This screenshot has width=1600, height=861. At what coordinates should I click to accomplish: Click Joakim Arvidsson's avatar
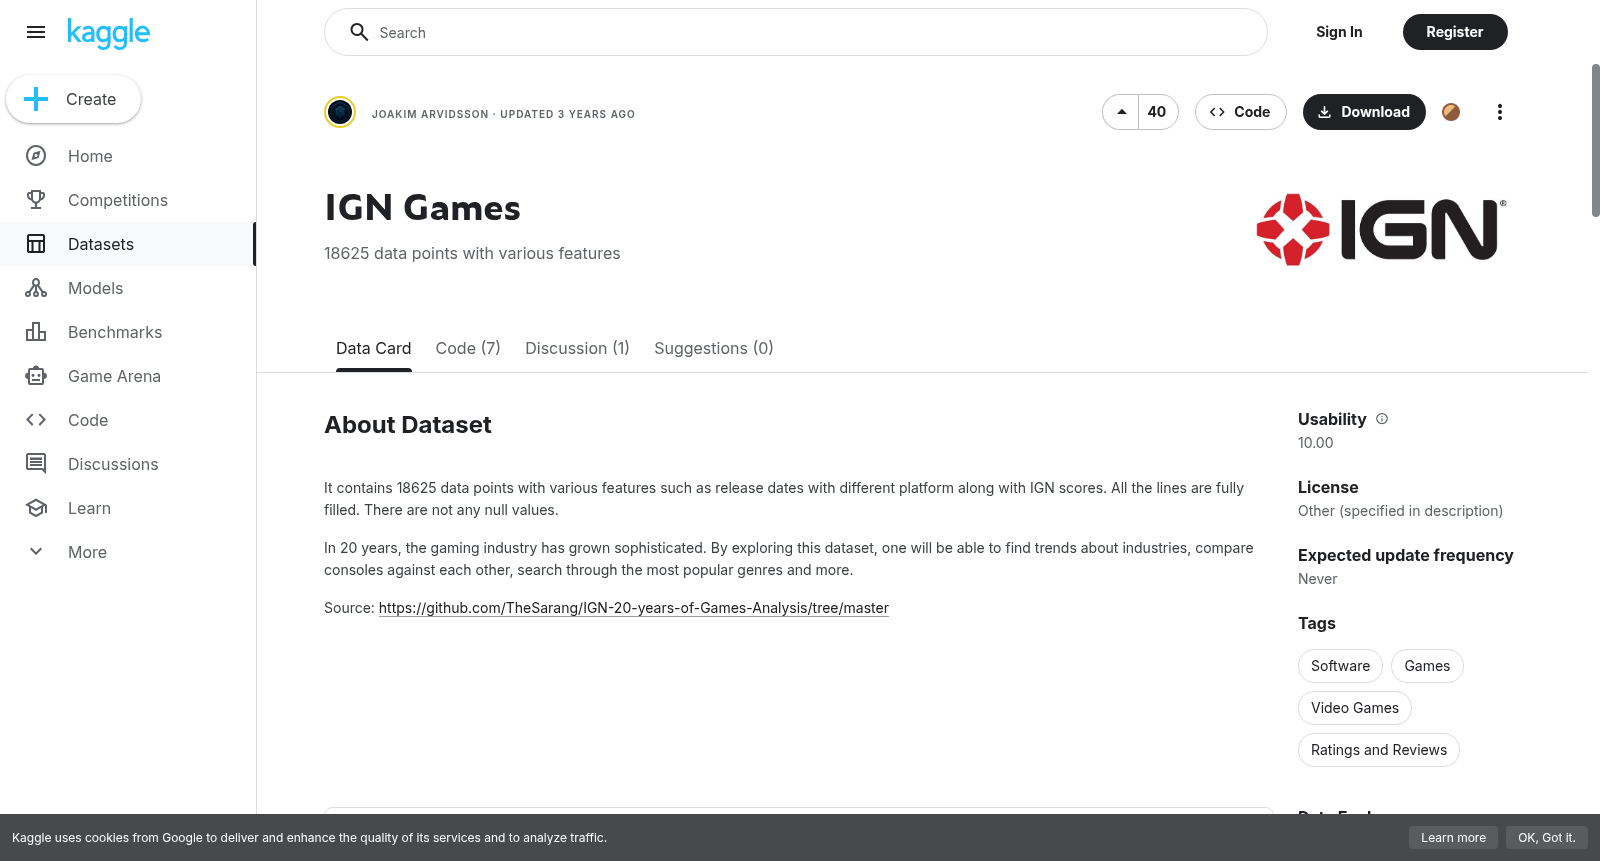pos(340,112)
